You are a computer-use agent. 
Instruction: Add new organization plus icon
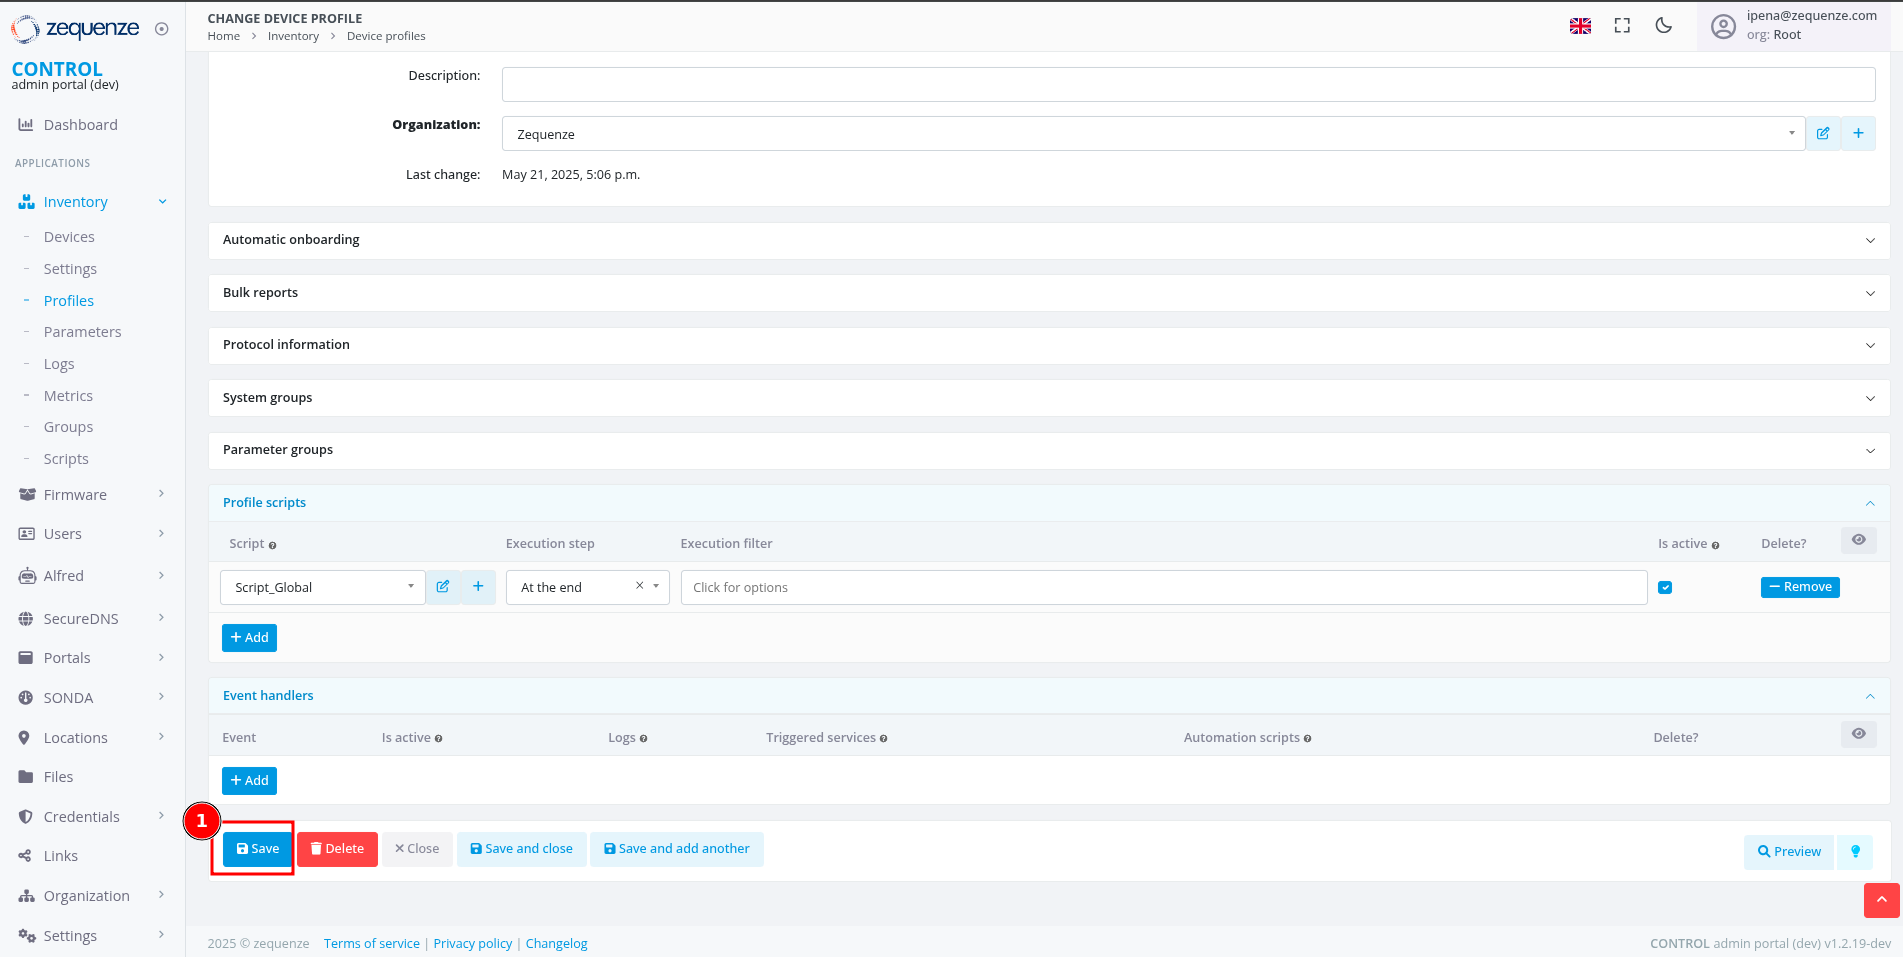coord(1858,134)
